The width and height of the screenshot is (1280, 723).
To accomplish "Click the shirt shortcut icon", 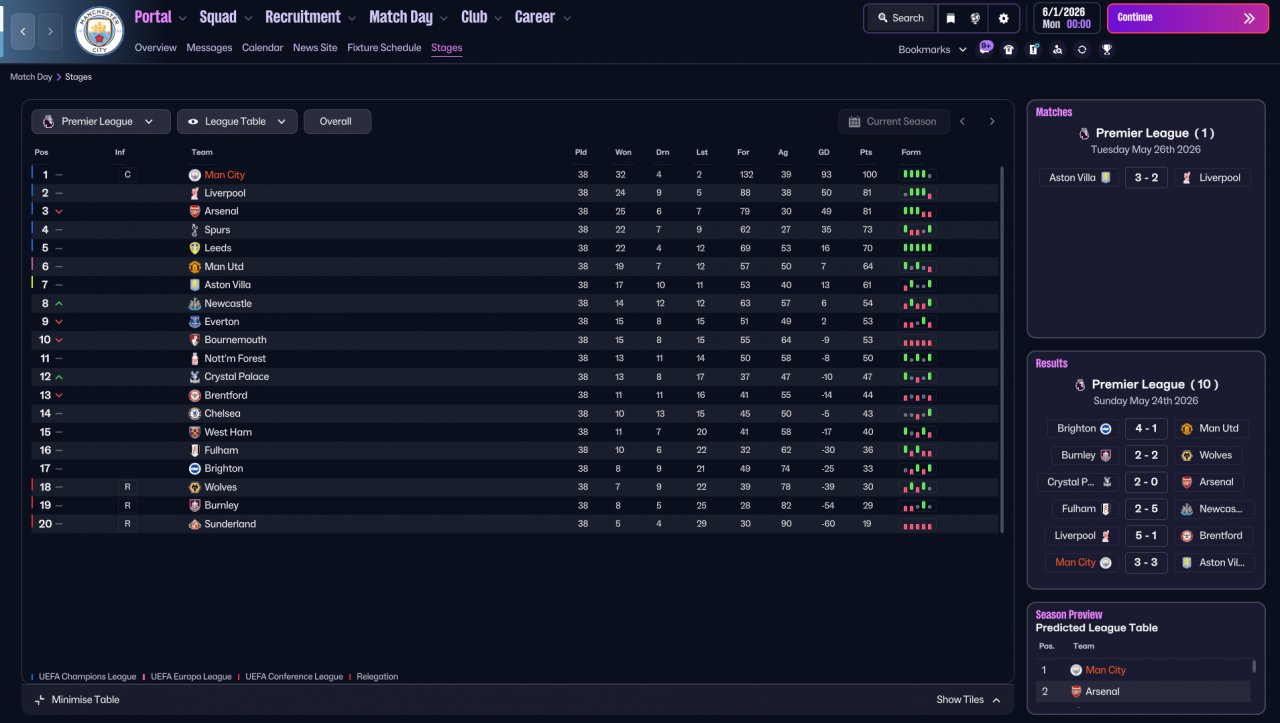I will 1009,49.
